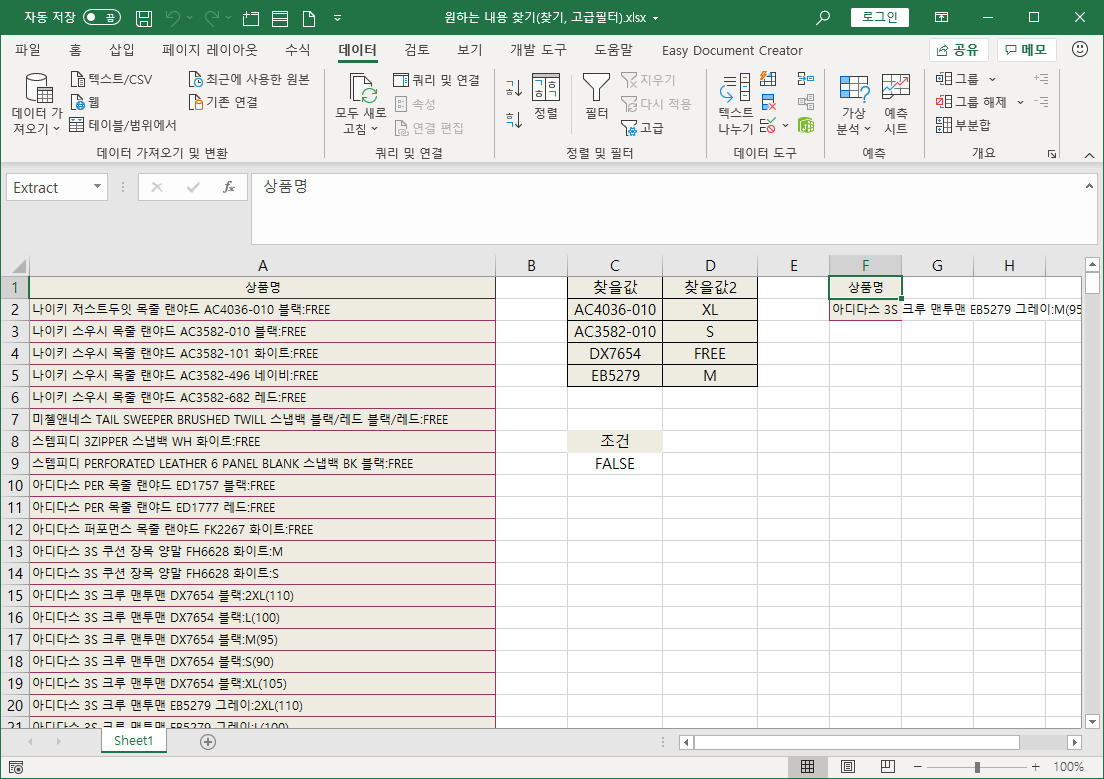Click 부분합 subtotal button

coord(962,125)
